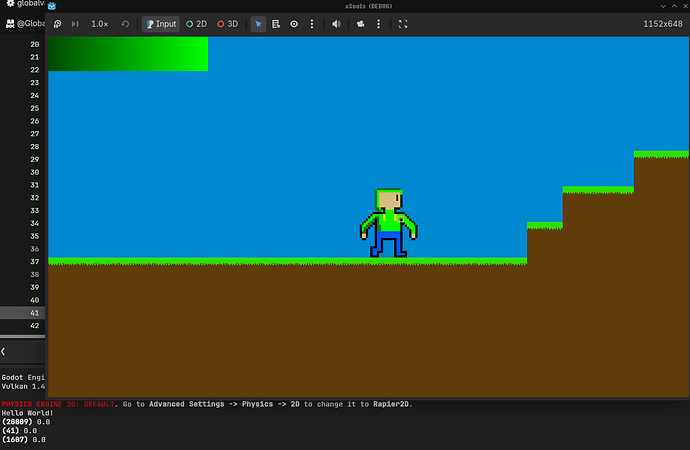
Task: Click line number 20 in script gutter
Action: tap(35, 44)
